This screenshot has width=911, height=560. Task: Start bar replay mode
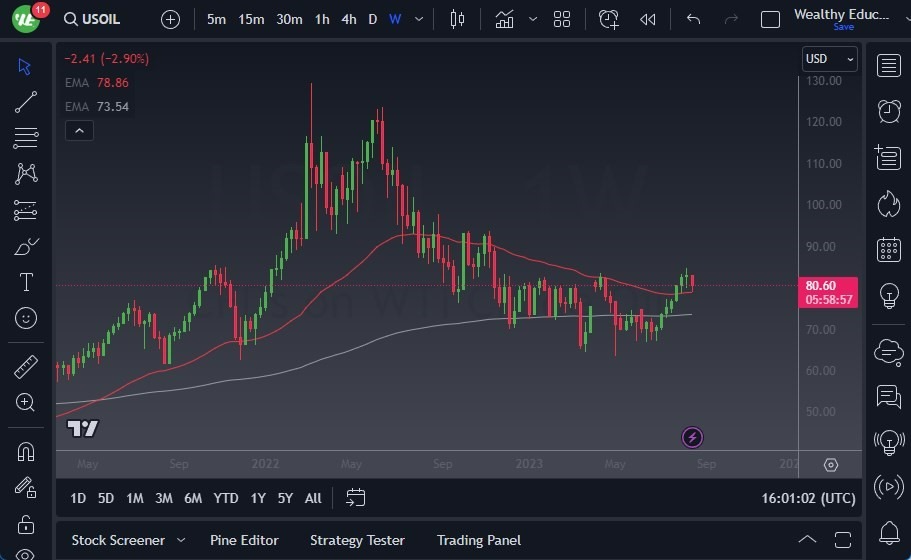coord(647,19)
